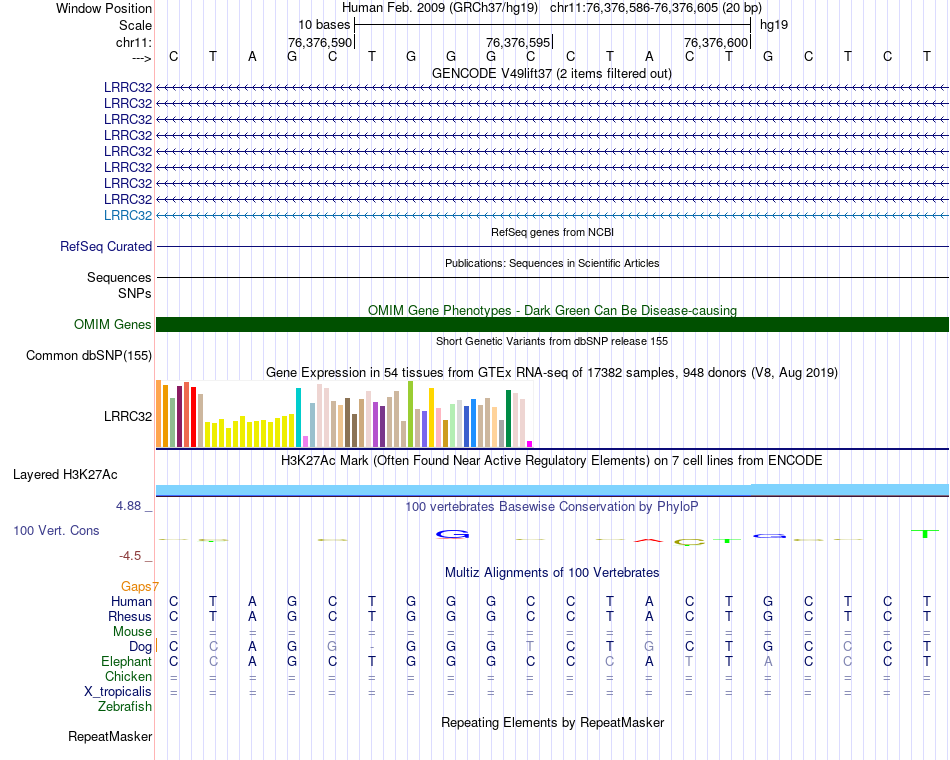
Task: Click the Layered H3K27Ac track label
Action: point(65,474)
